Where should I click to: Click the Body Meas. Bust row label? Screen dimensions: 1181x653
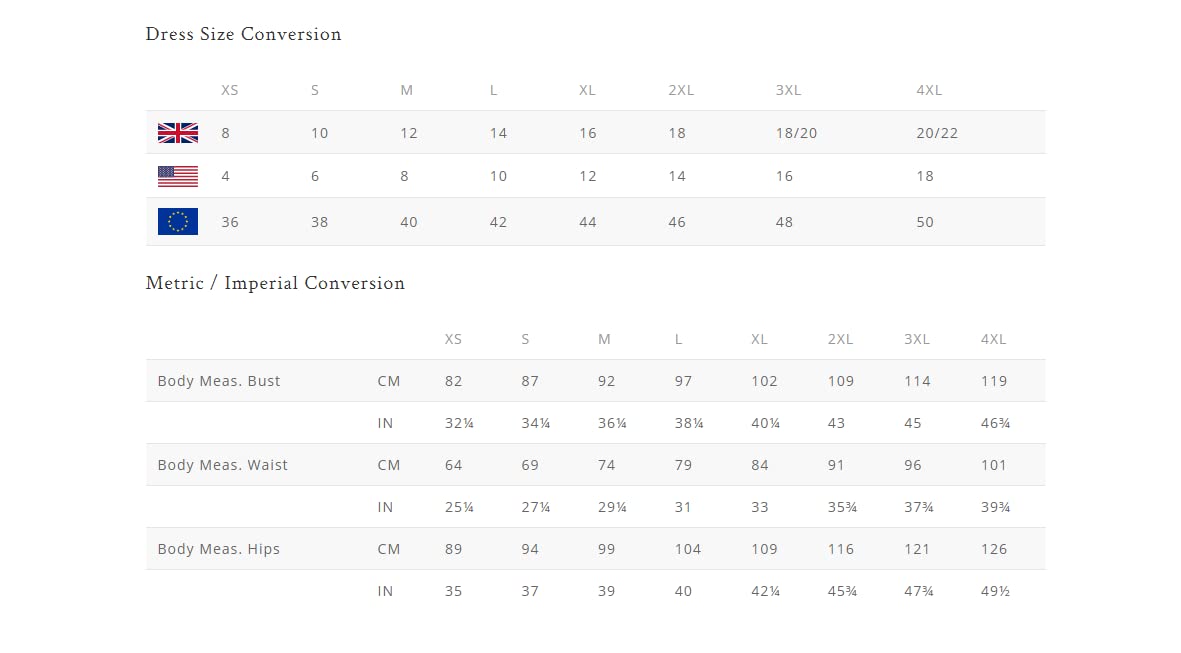pos(219,381)
